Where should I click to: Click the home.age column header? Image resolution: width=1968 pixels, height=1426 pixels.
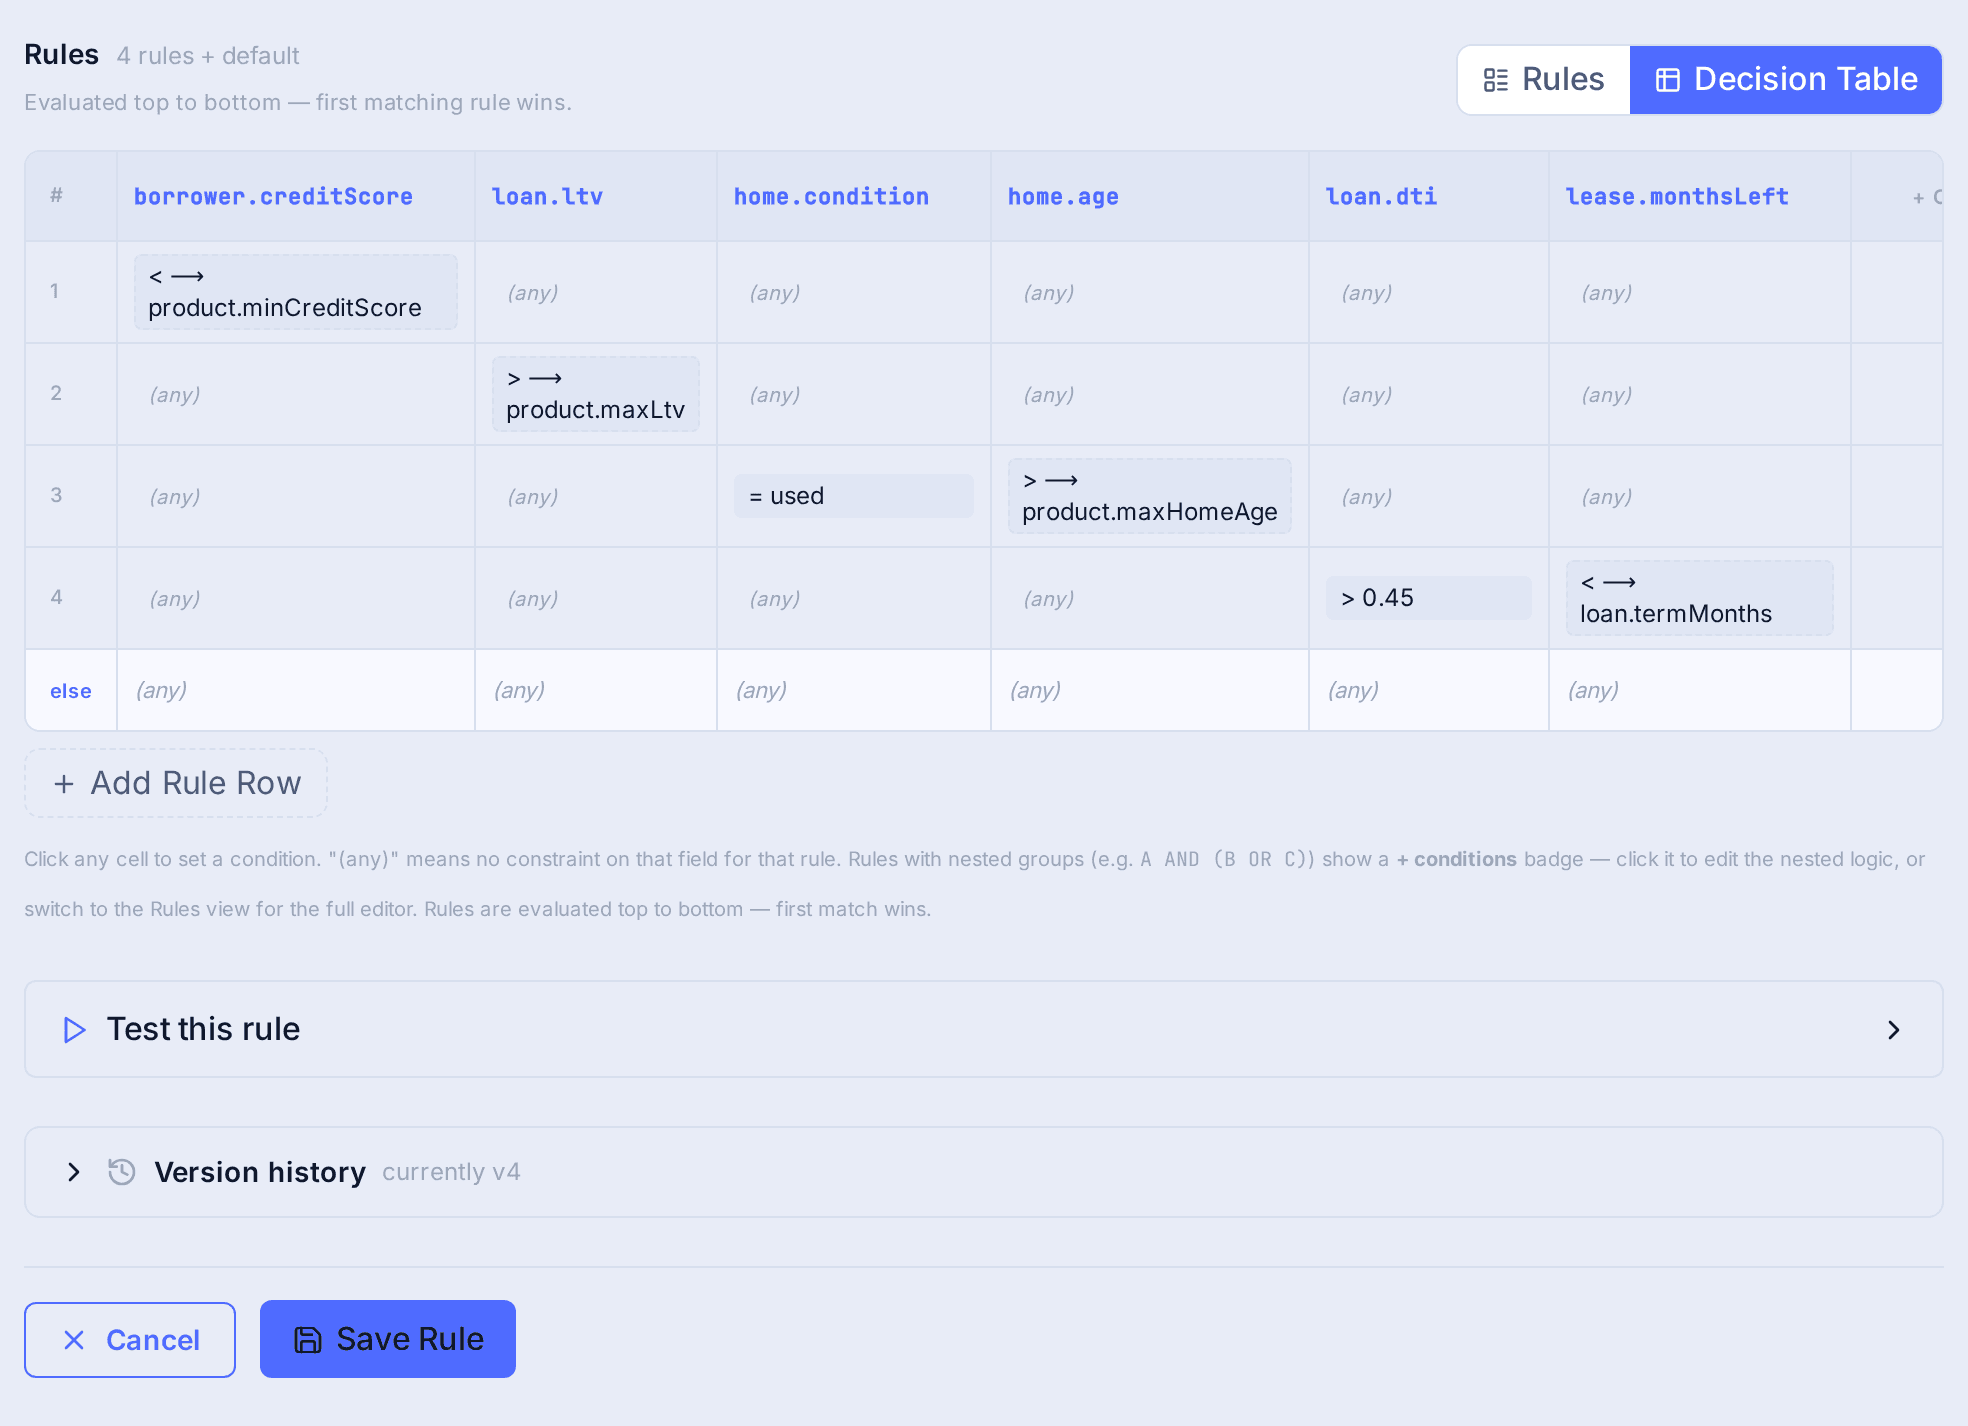[1063, 197]
